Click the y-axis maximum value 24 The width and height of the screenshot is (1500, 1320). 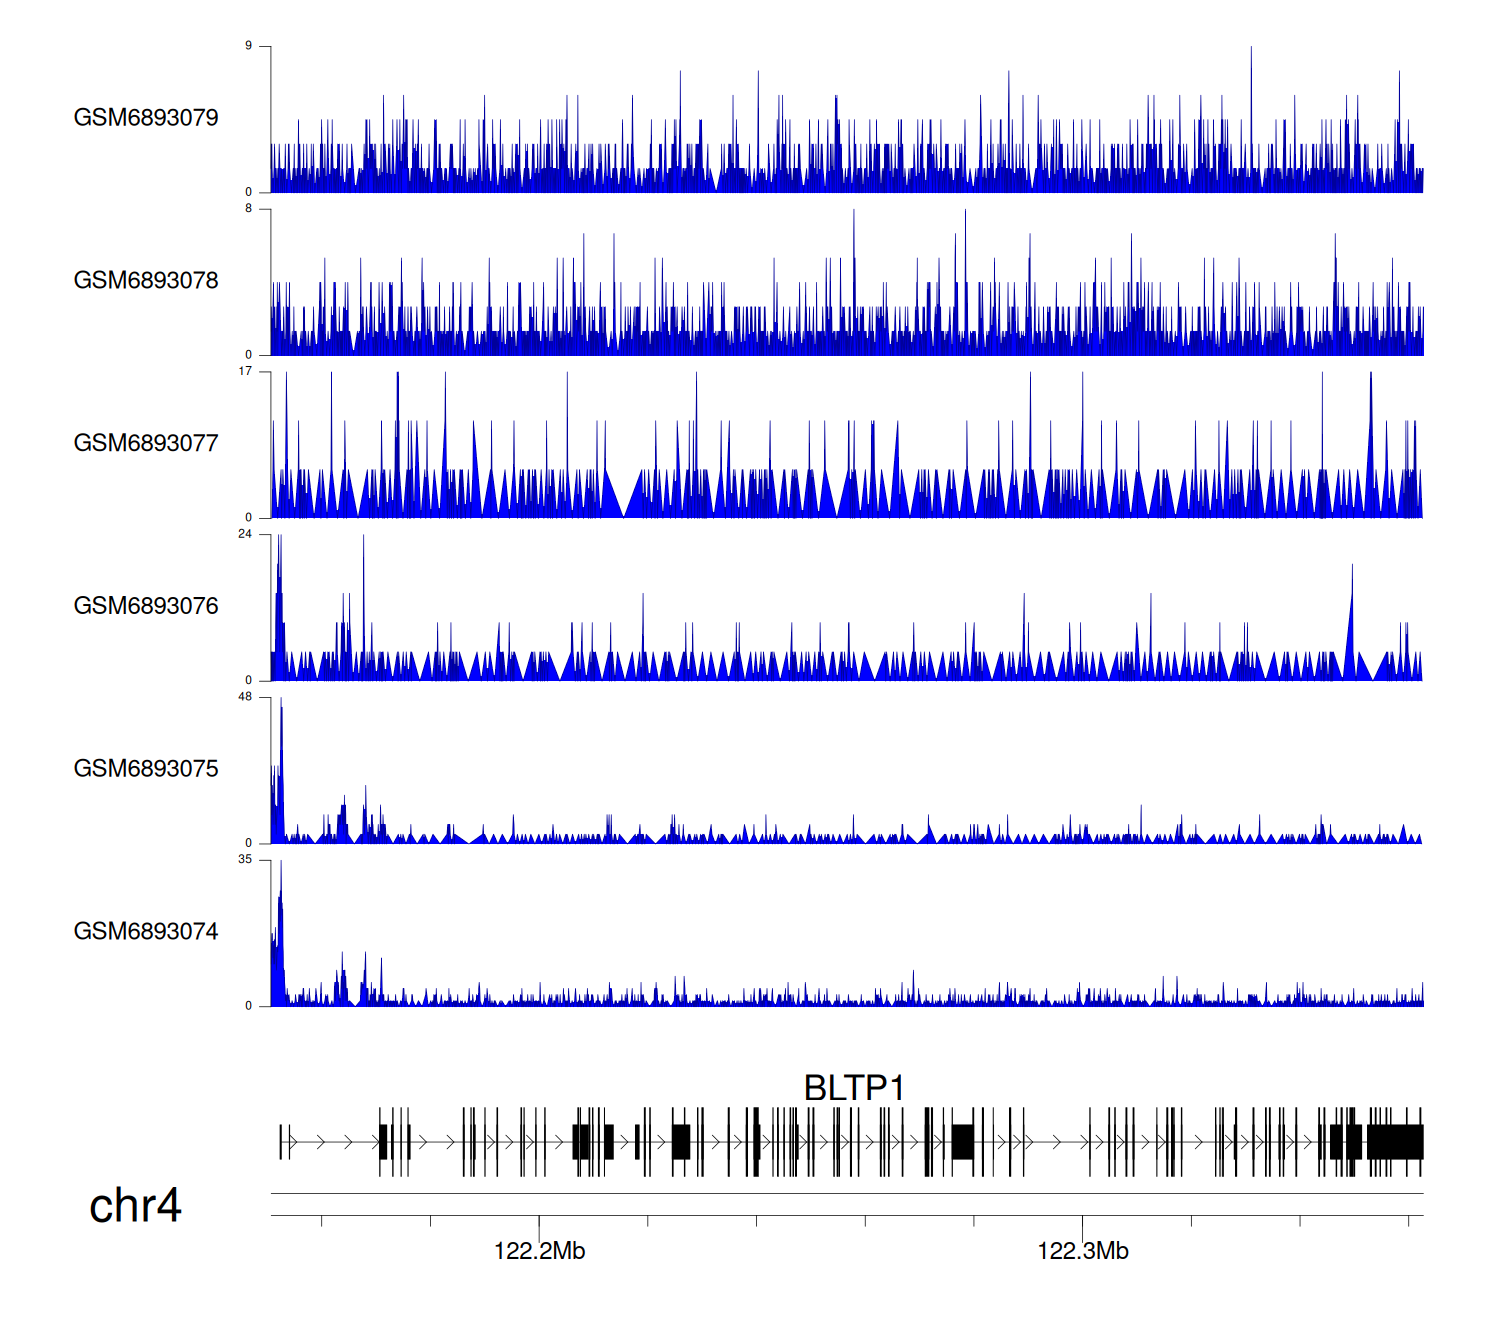coord(245,534)
